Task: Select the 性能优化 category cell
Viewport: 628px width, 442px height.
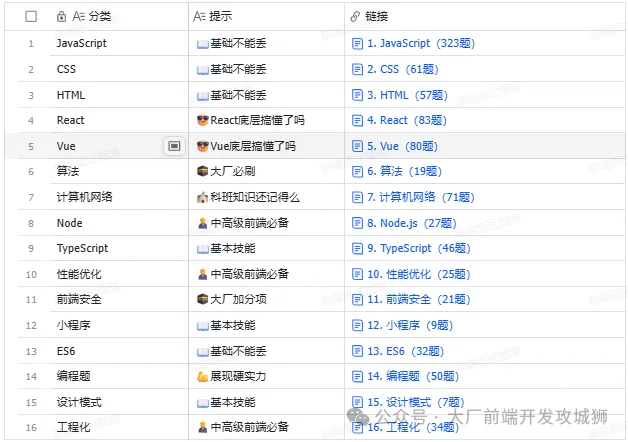Action: tap(119, 274)
